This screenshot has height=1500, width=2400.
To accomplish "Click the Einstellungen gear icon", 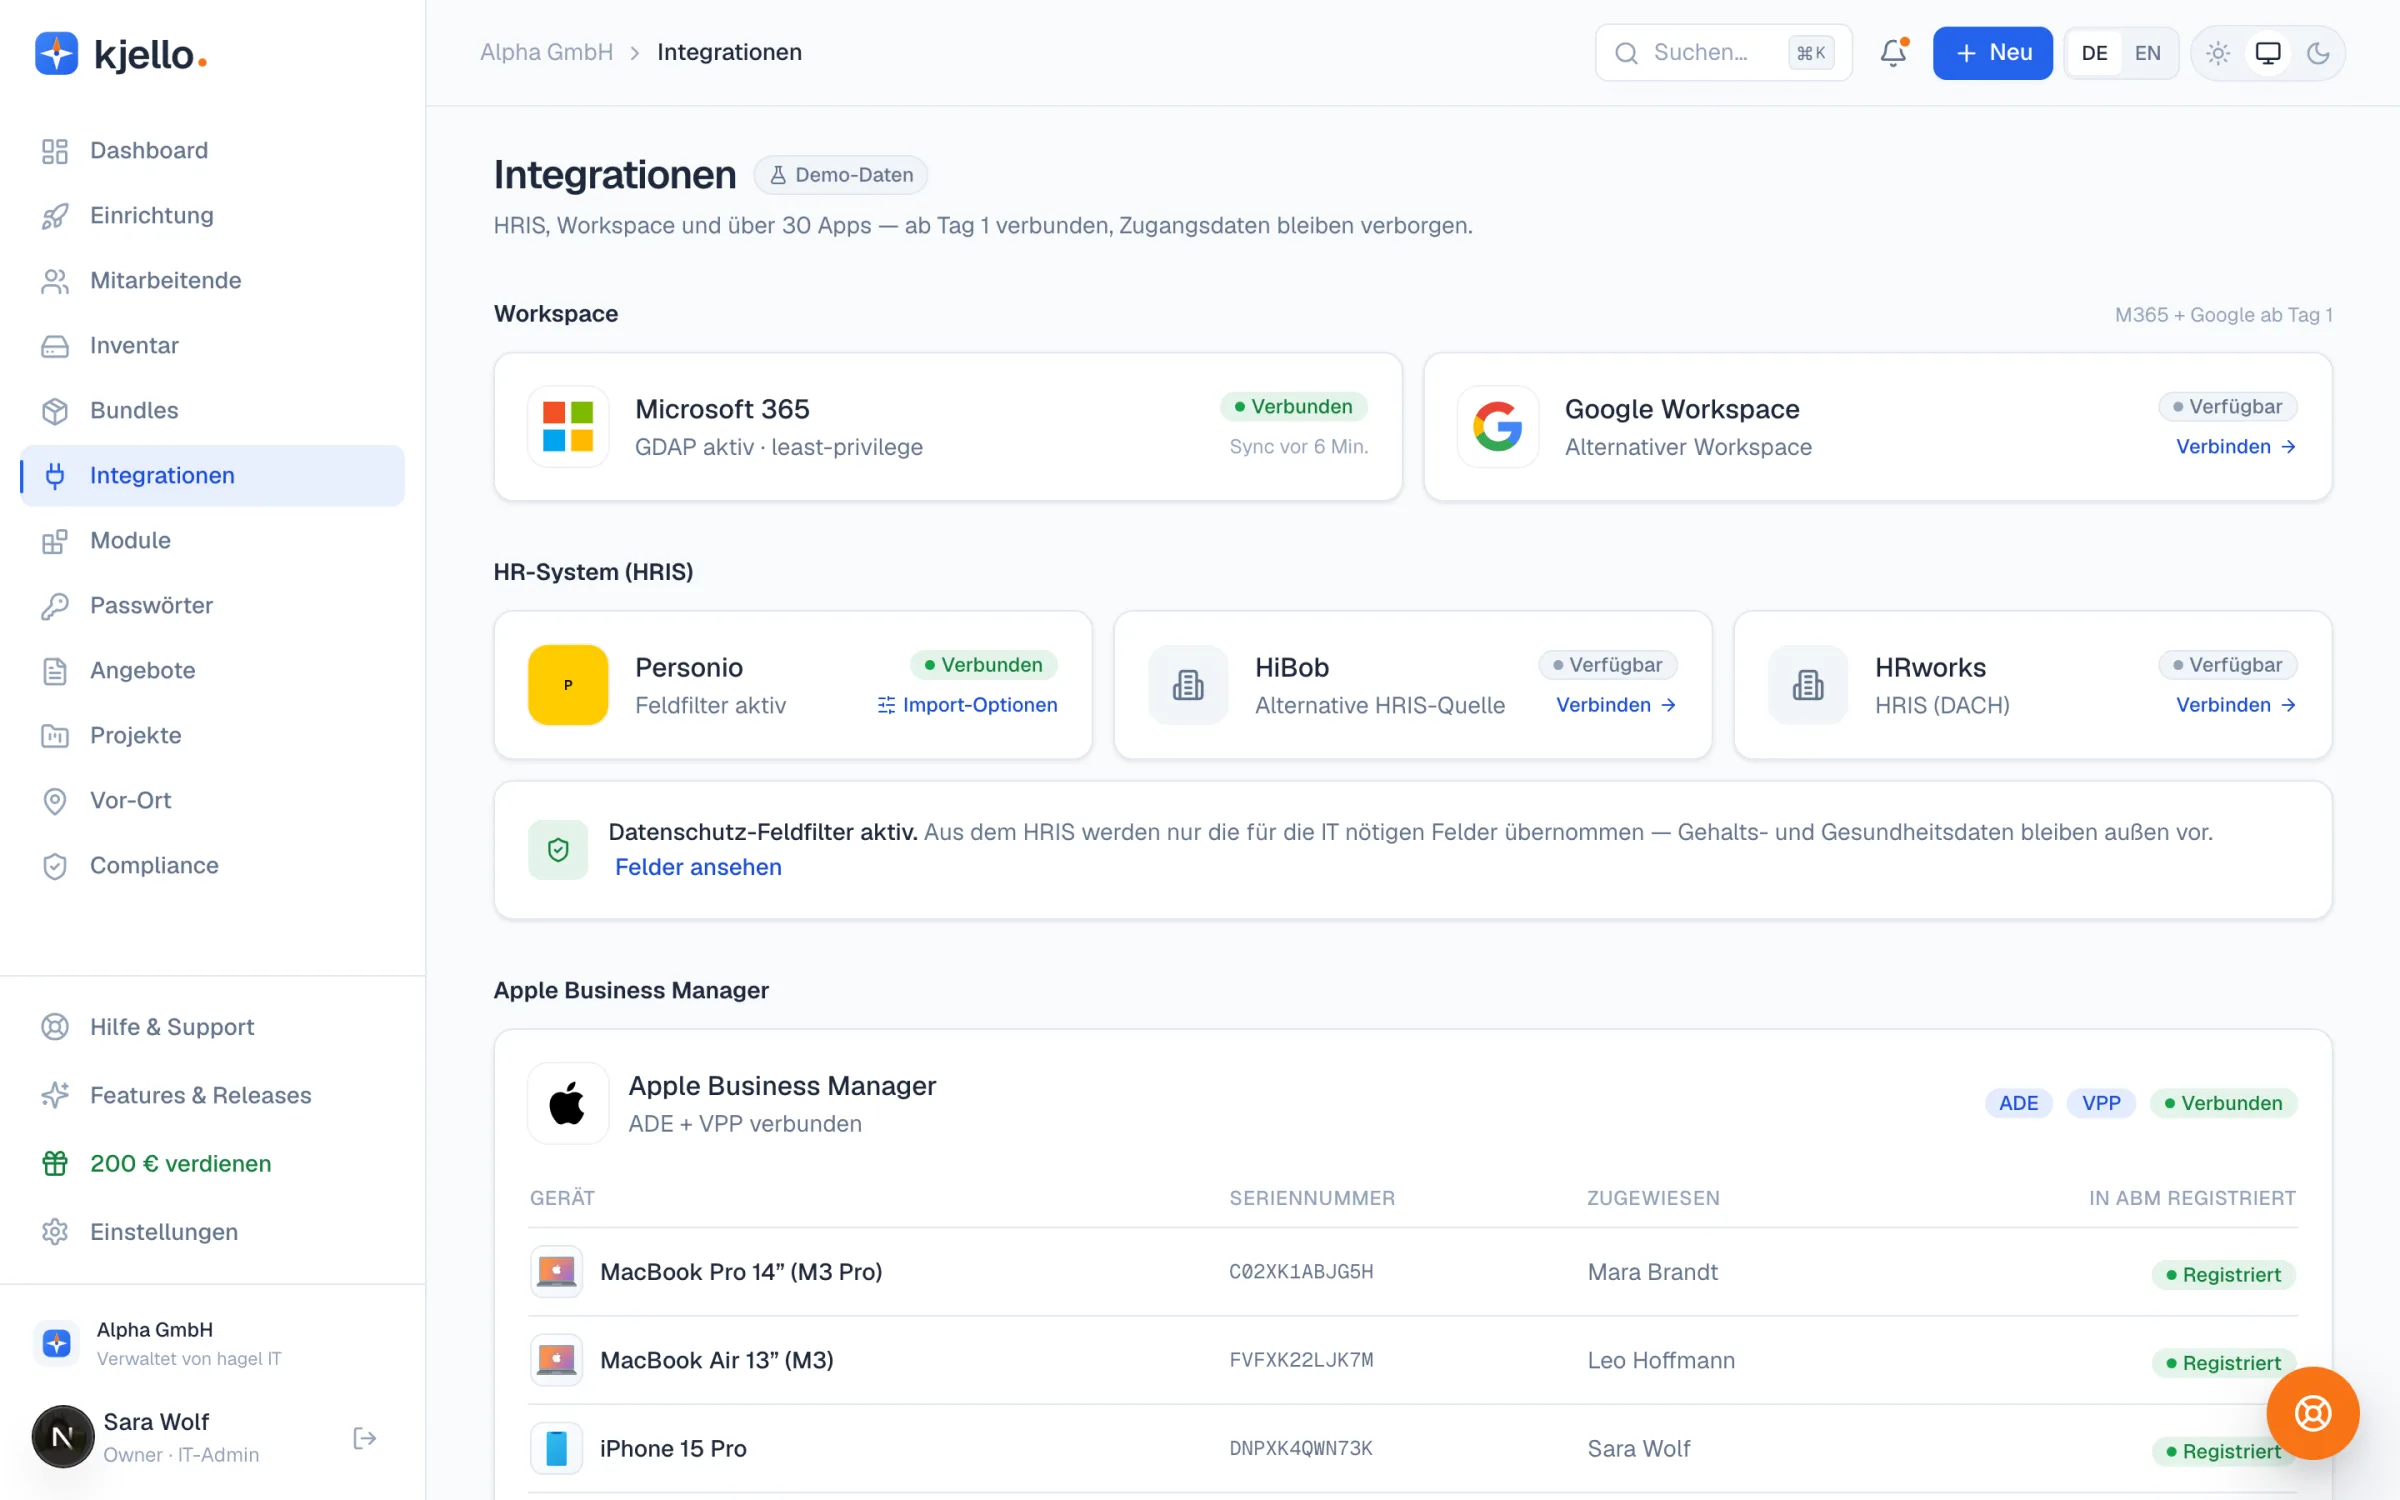I will 55,1231.
